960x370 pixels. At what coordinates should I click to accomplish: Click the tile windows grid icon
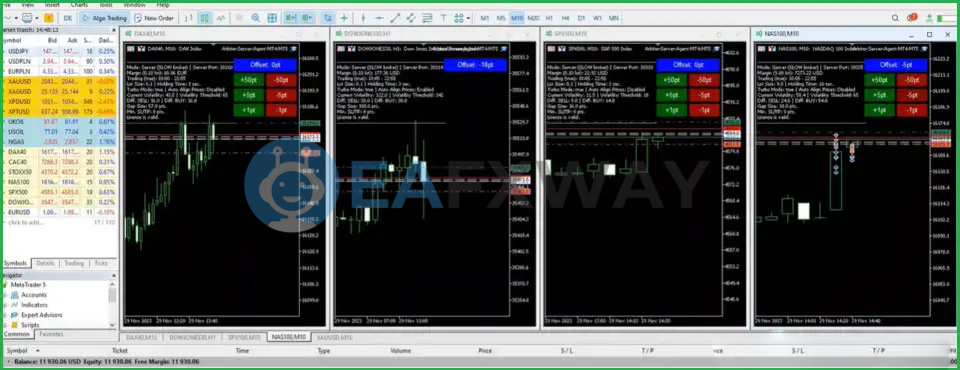pos(272,18)
